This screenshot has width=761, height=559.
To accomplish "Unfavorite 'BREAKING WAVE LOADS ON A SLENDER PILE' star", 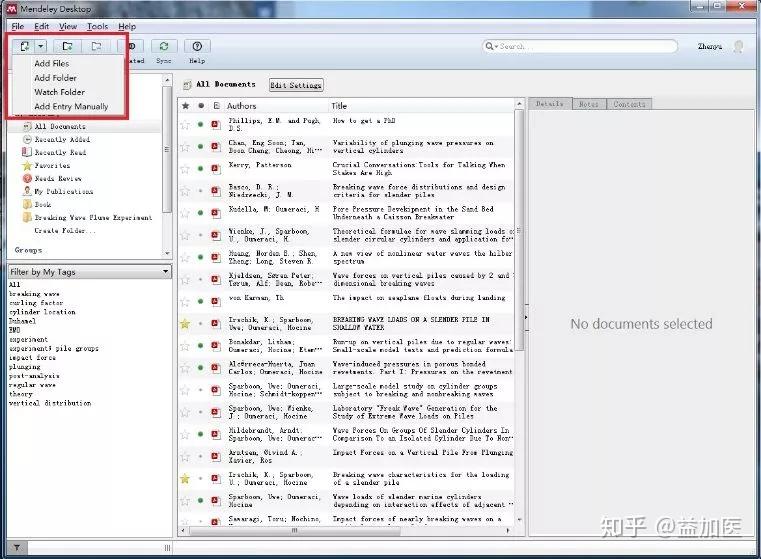I will click(x=185, y=324).
